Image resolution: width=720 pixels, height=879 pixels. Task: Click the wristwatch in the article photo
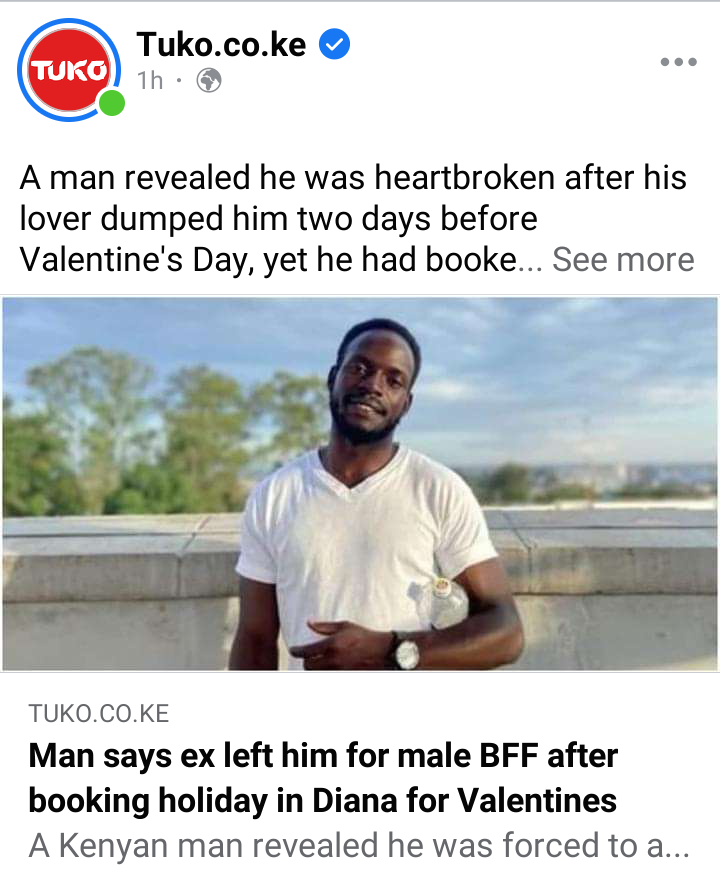coord(405,652)
